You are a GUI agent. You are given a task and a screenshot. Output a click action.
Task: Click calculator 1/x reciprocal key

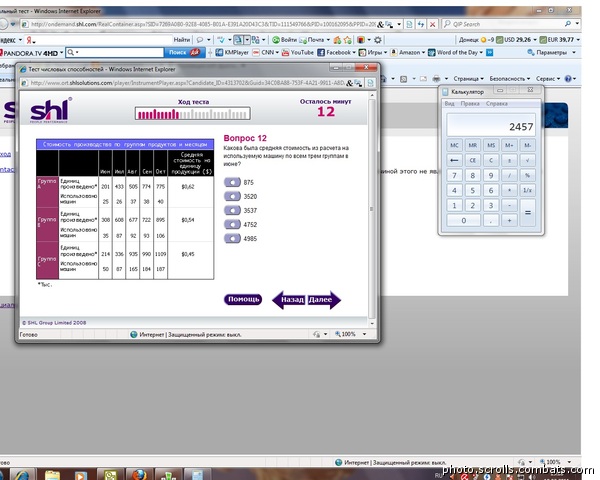[x=527, y=190]
